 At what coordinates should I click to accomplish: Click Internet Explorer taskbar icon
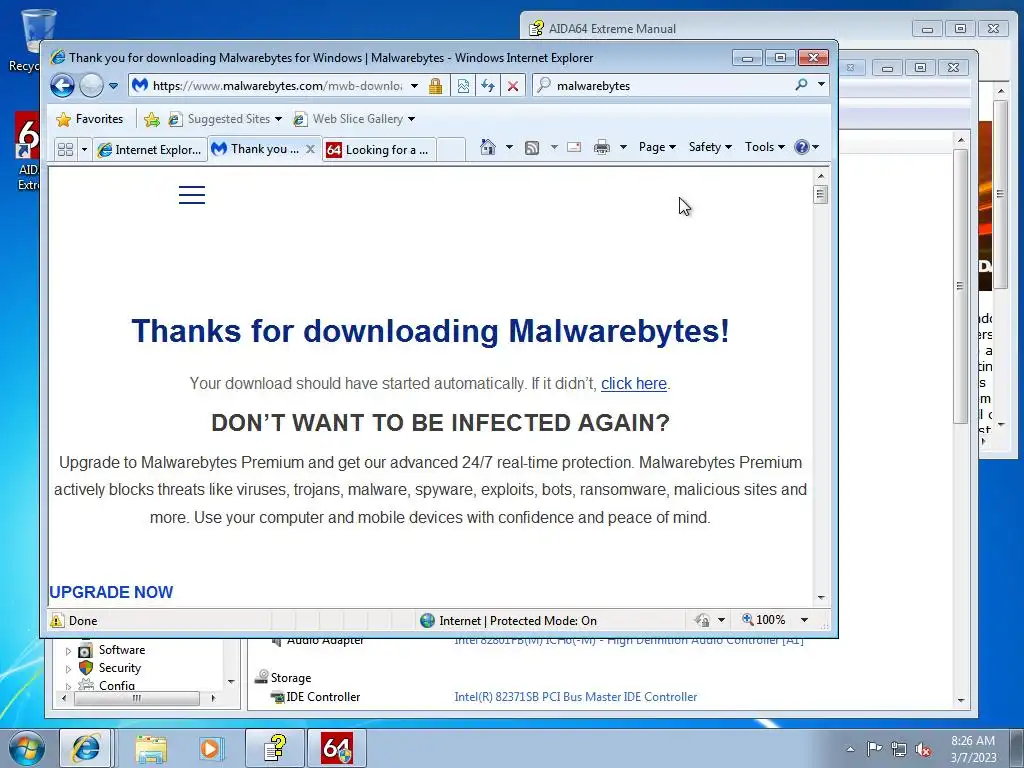click(x=86, y=748)
